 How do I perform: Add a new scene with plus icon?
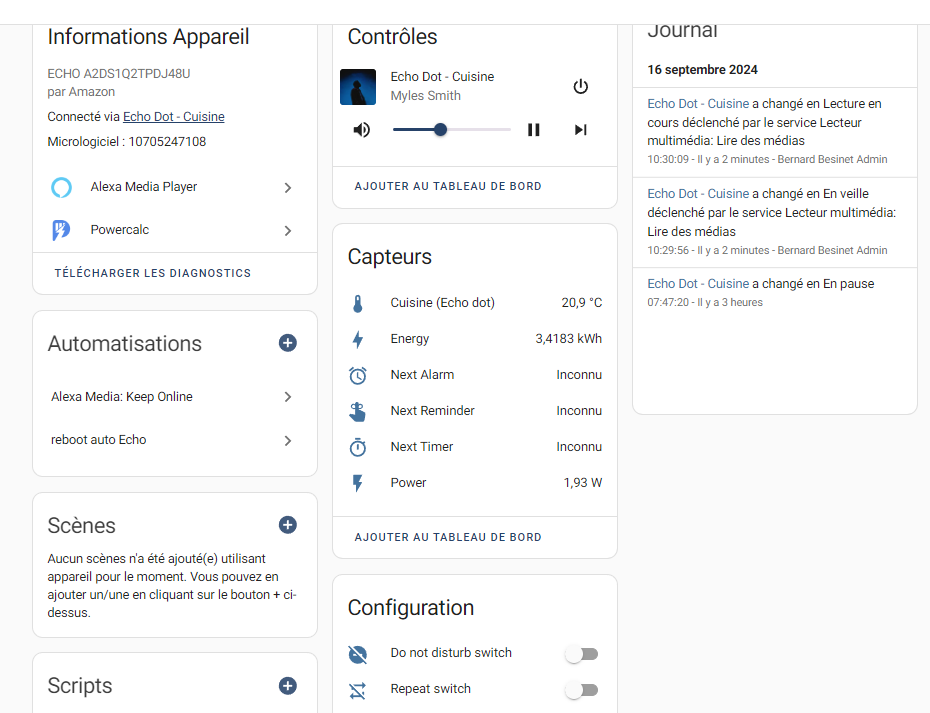[x=288, y=525]
